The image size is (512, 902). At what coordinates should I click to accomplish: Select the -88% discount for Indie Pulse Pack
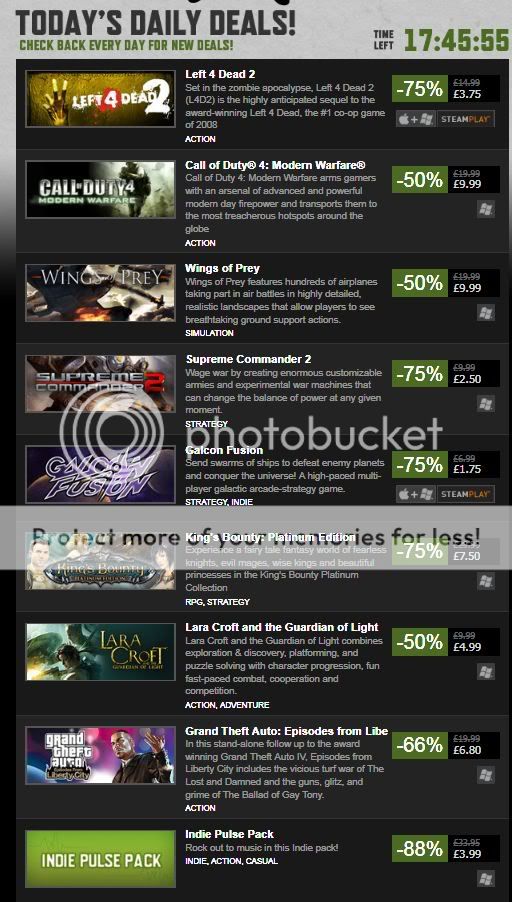pos(420,849)
